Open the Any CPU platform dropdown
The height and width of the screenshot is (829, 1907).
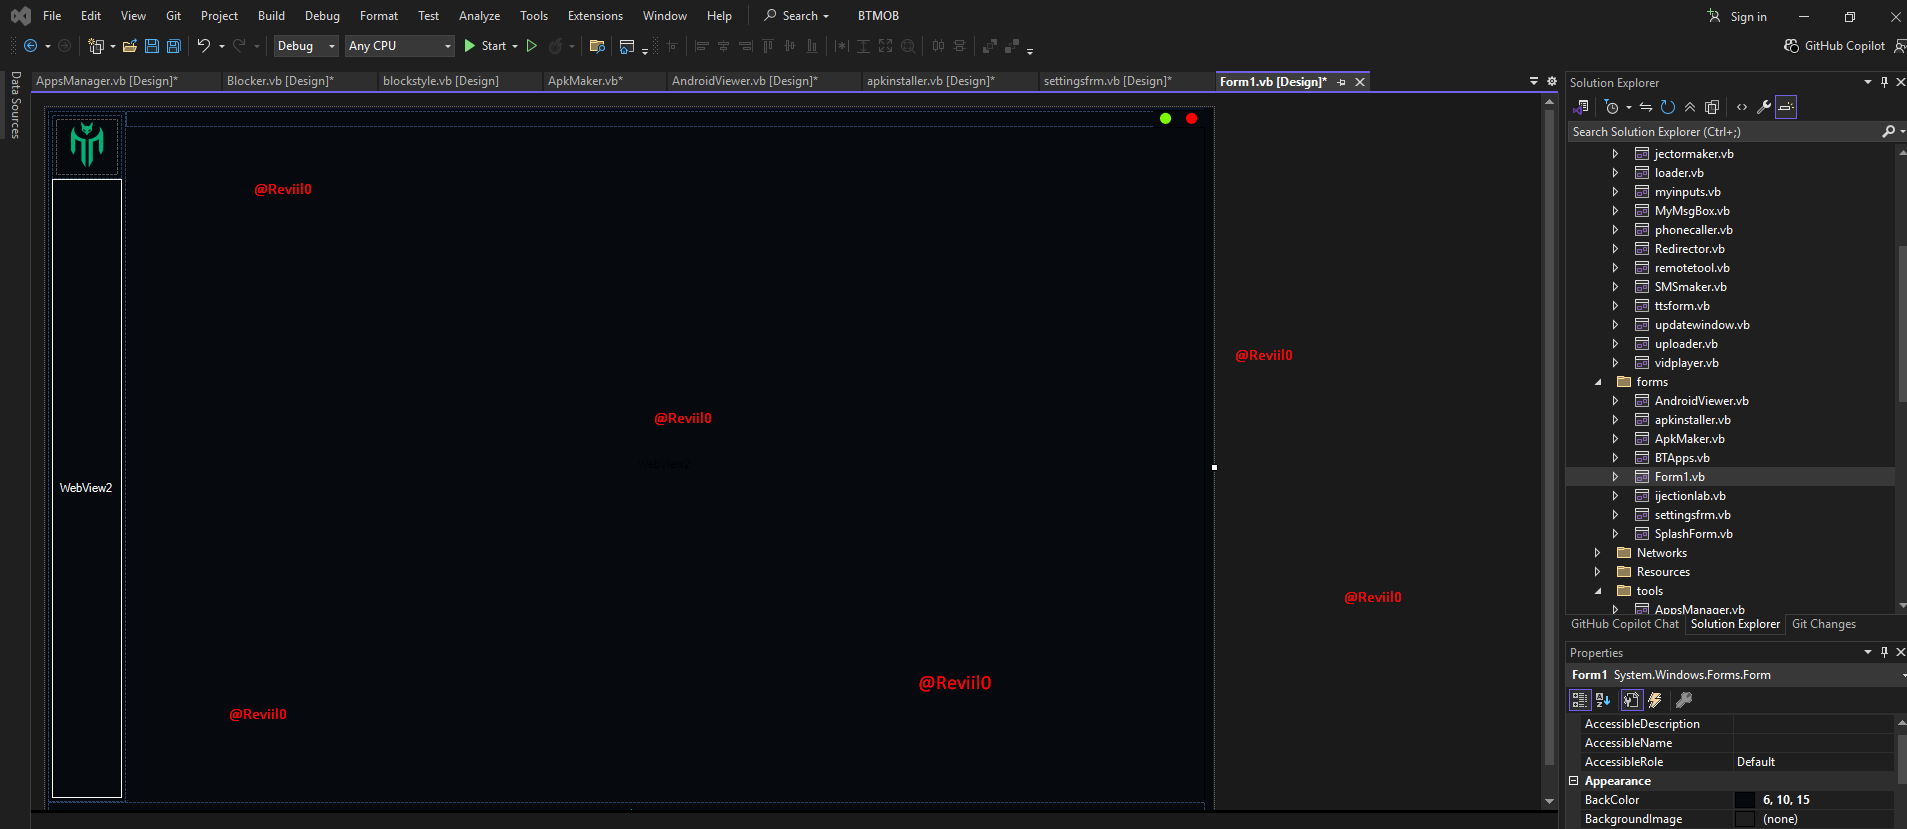coord(400,46)
